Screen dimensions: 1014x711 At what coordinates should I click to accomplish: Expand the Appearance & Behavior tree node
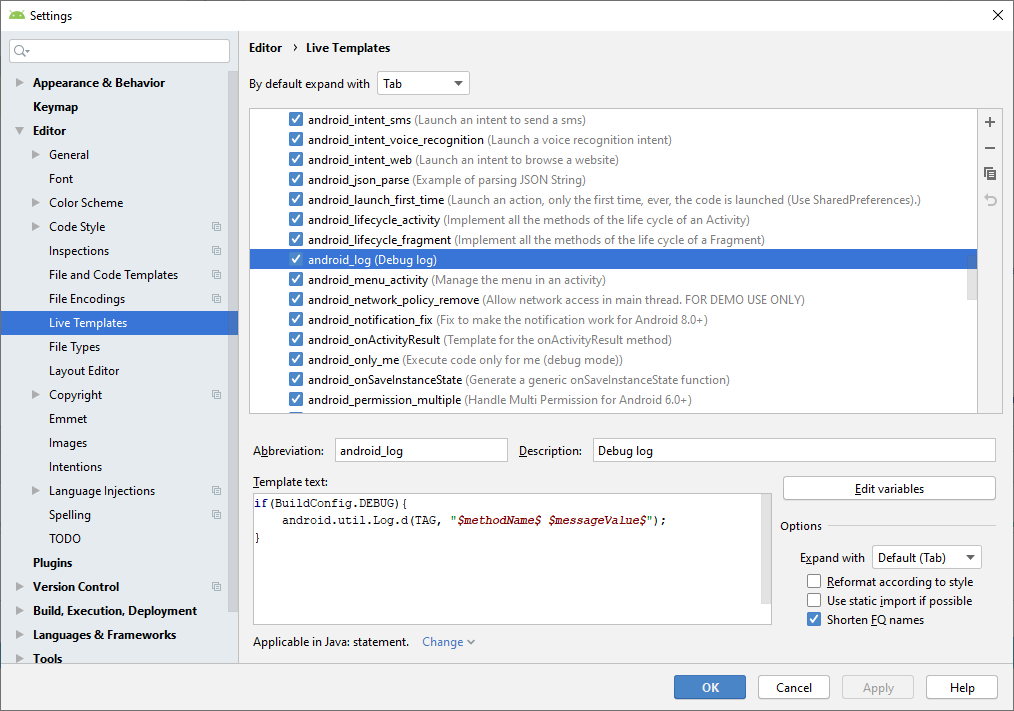coord(20,83)
